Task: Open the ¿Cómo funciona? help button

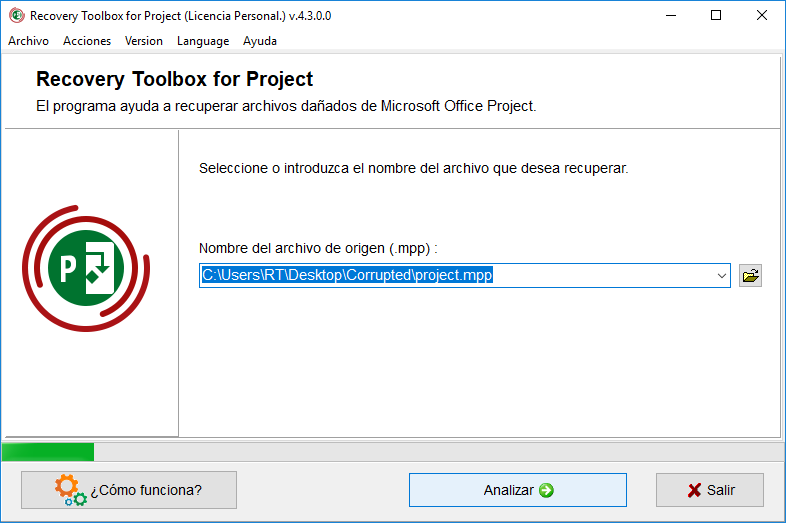Action: (129, 490)
